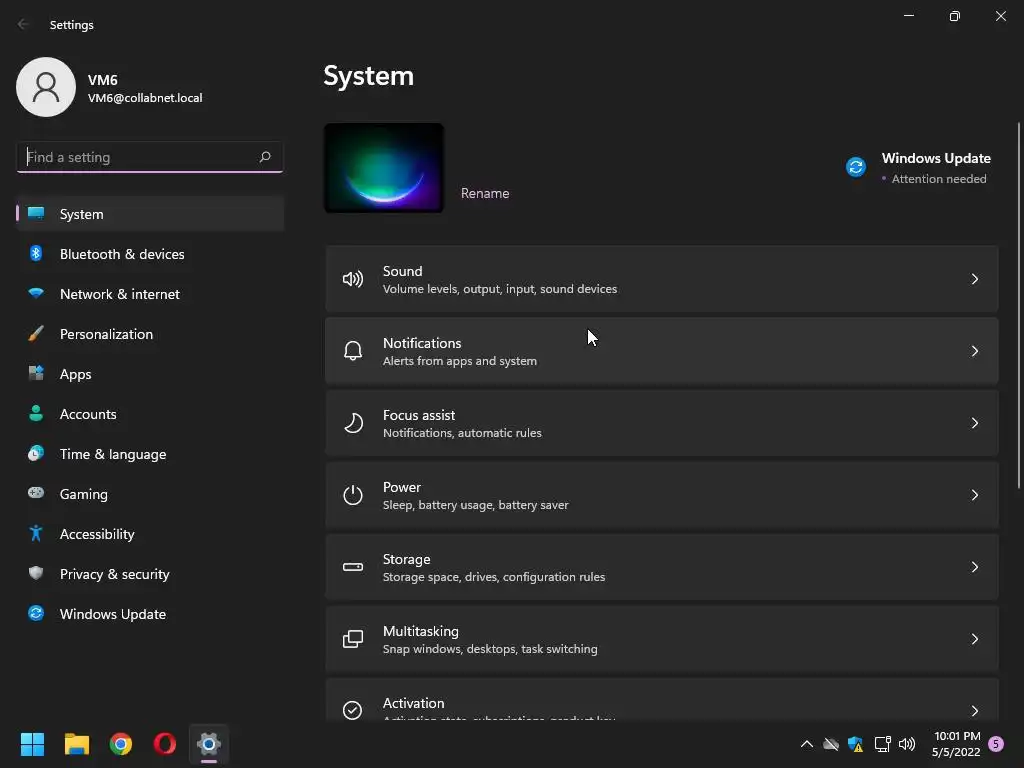Image resolution: width=1024 pixels, height=768 pixels.
Task: Click the Multitasking windows icon
Action: coord(353,639)
